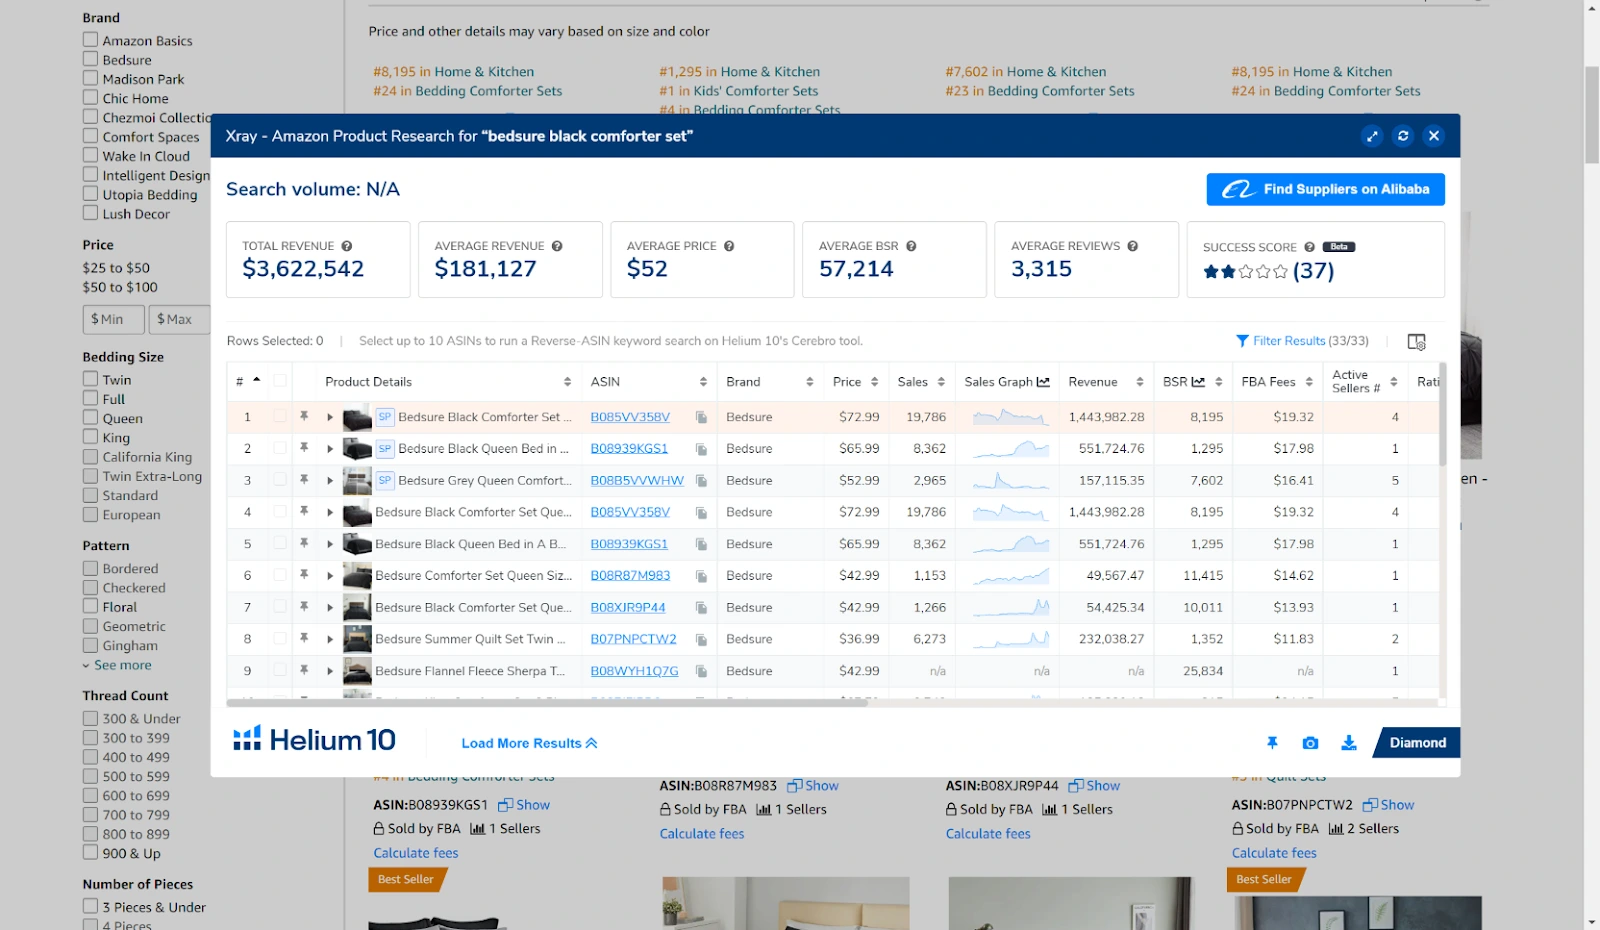Click the pin icon in Xray footer
Image resolution: width=1600 pixels, height=930 pixels.
point(1272,743)
